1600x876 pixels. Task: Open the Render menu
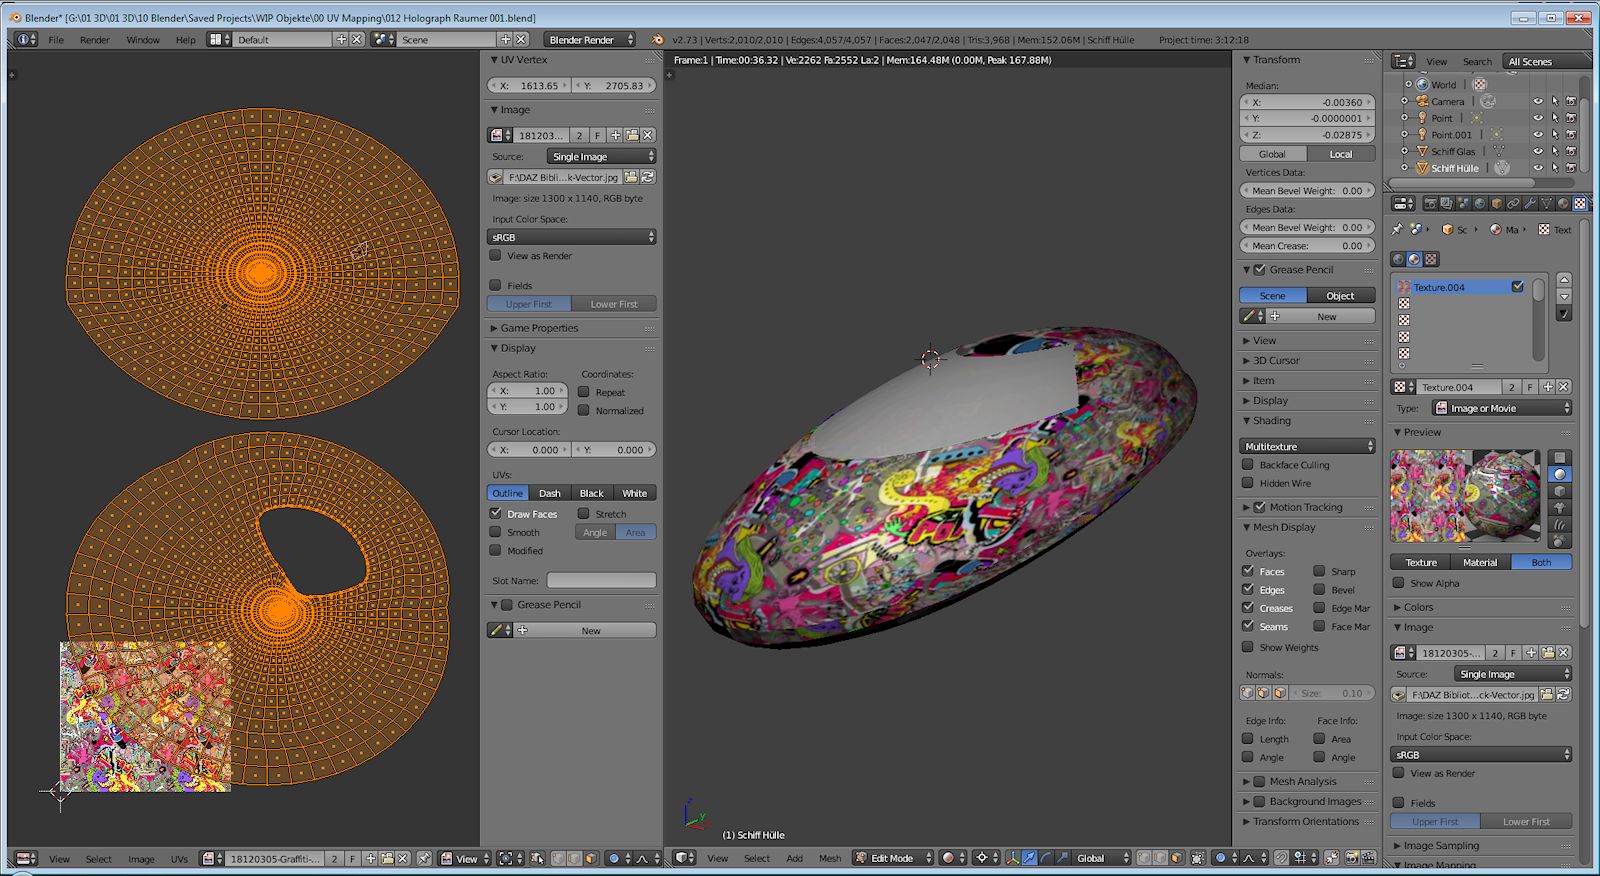tap(95, 40)
